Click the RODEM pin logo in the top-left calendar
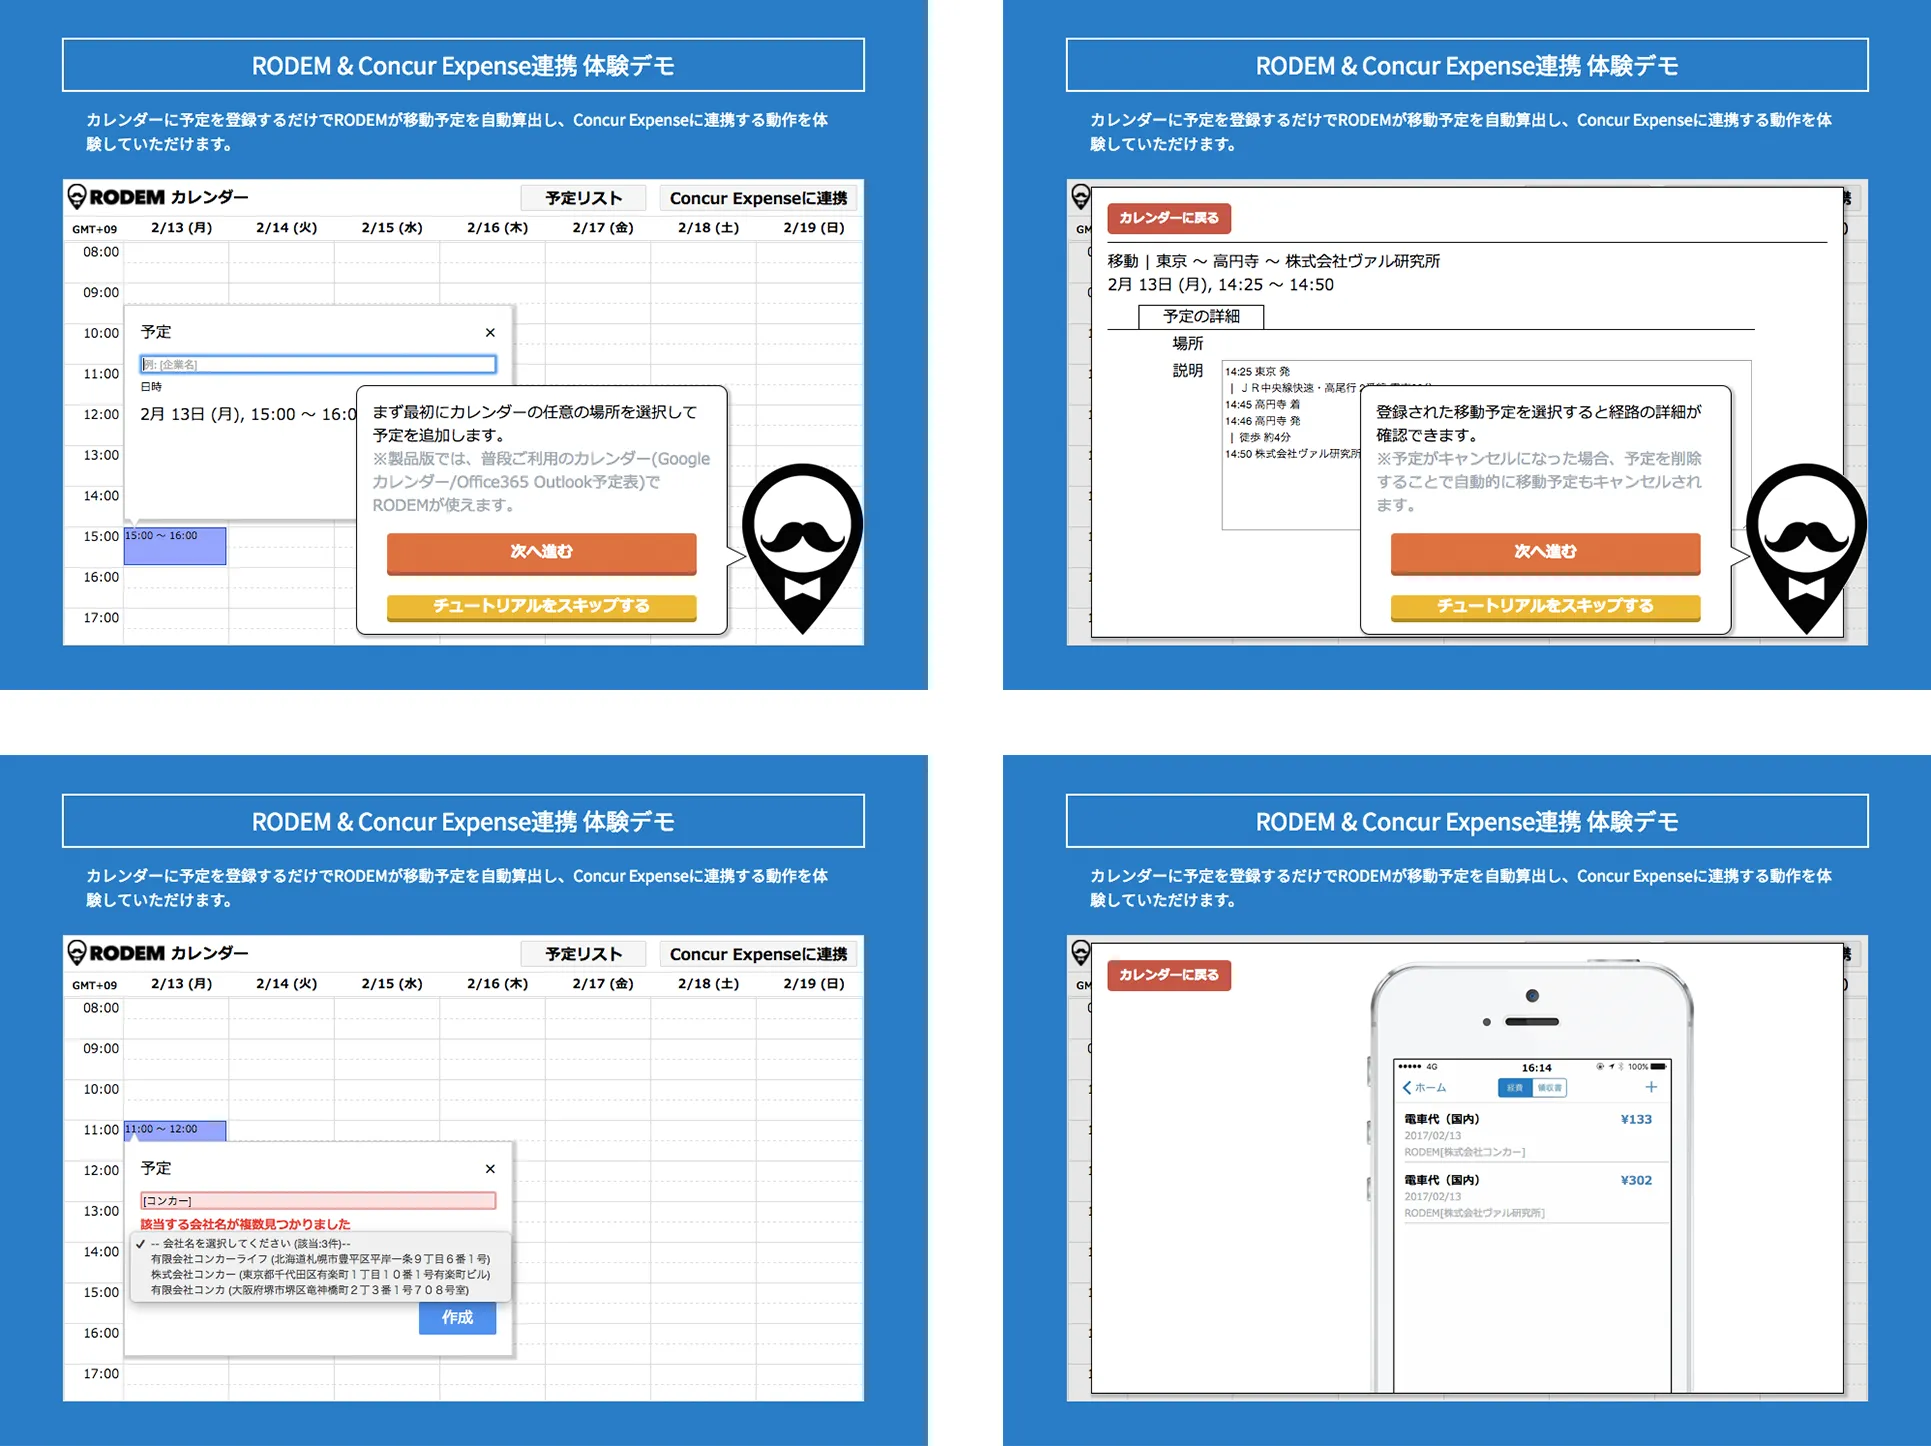The image size is (1931, 1446). click(x=76, y=197)
